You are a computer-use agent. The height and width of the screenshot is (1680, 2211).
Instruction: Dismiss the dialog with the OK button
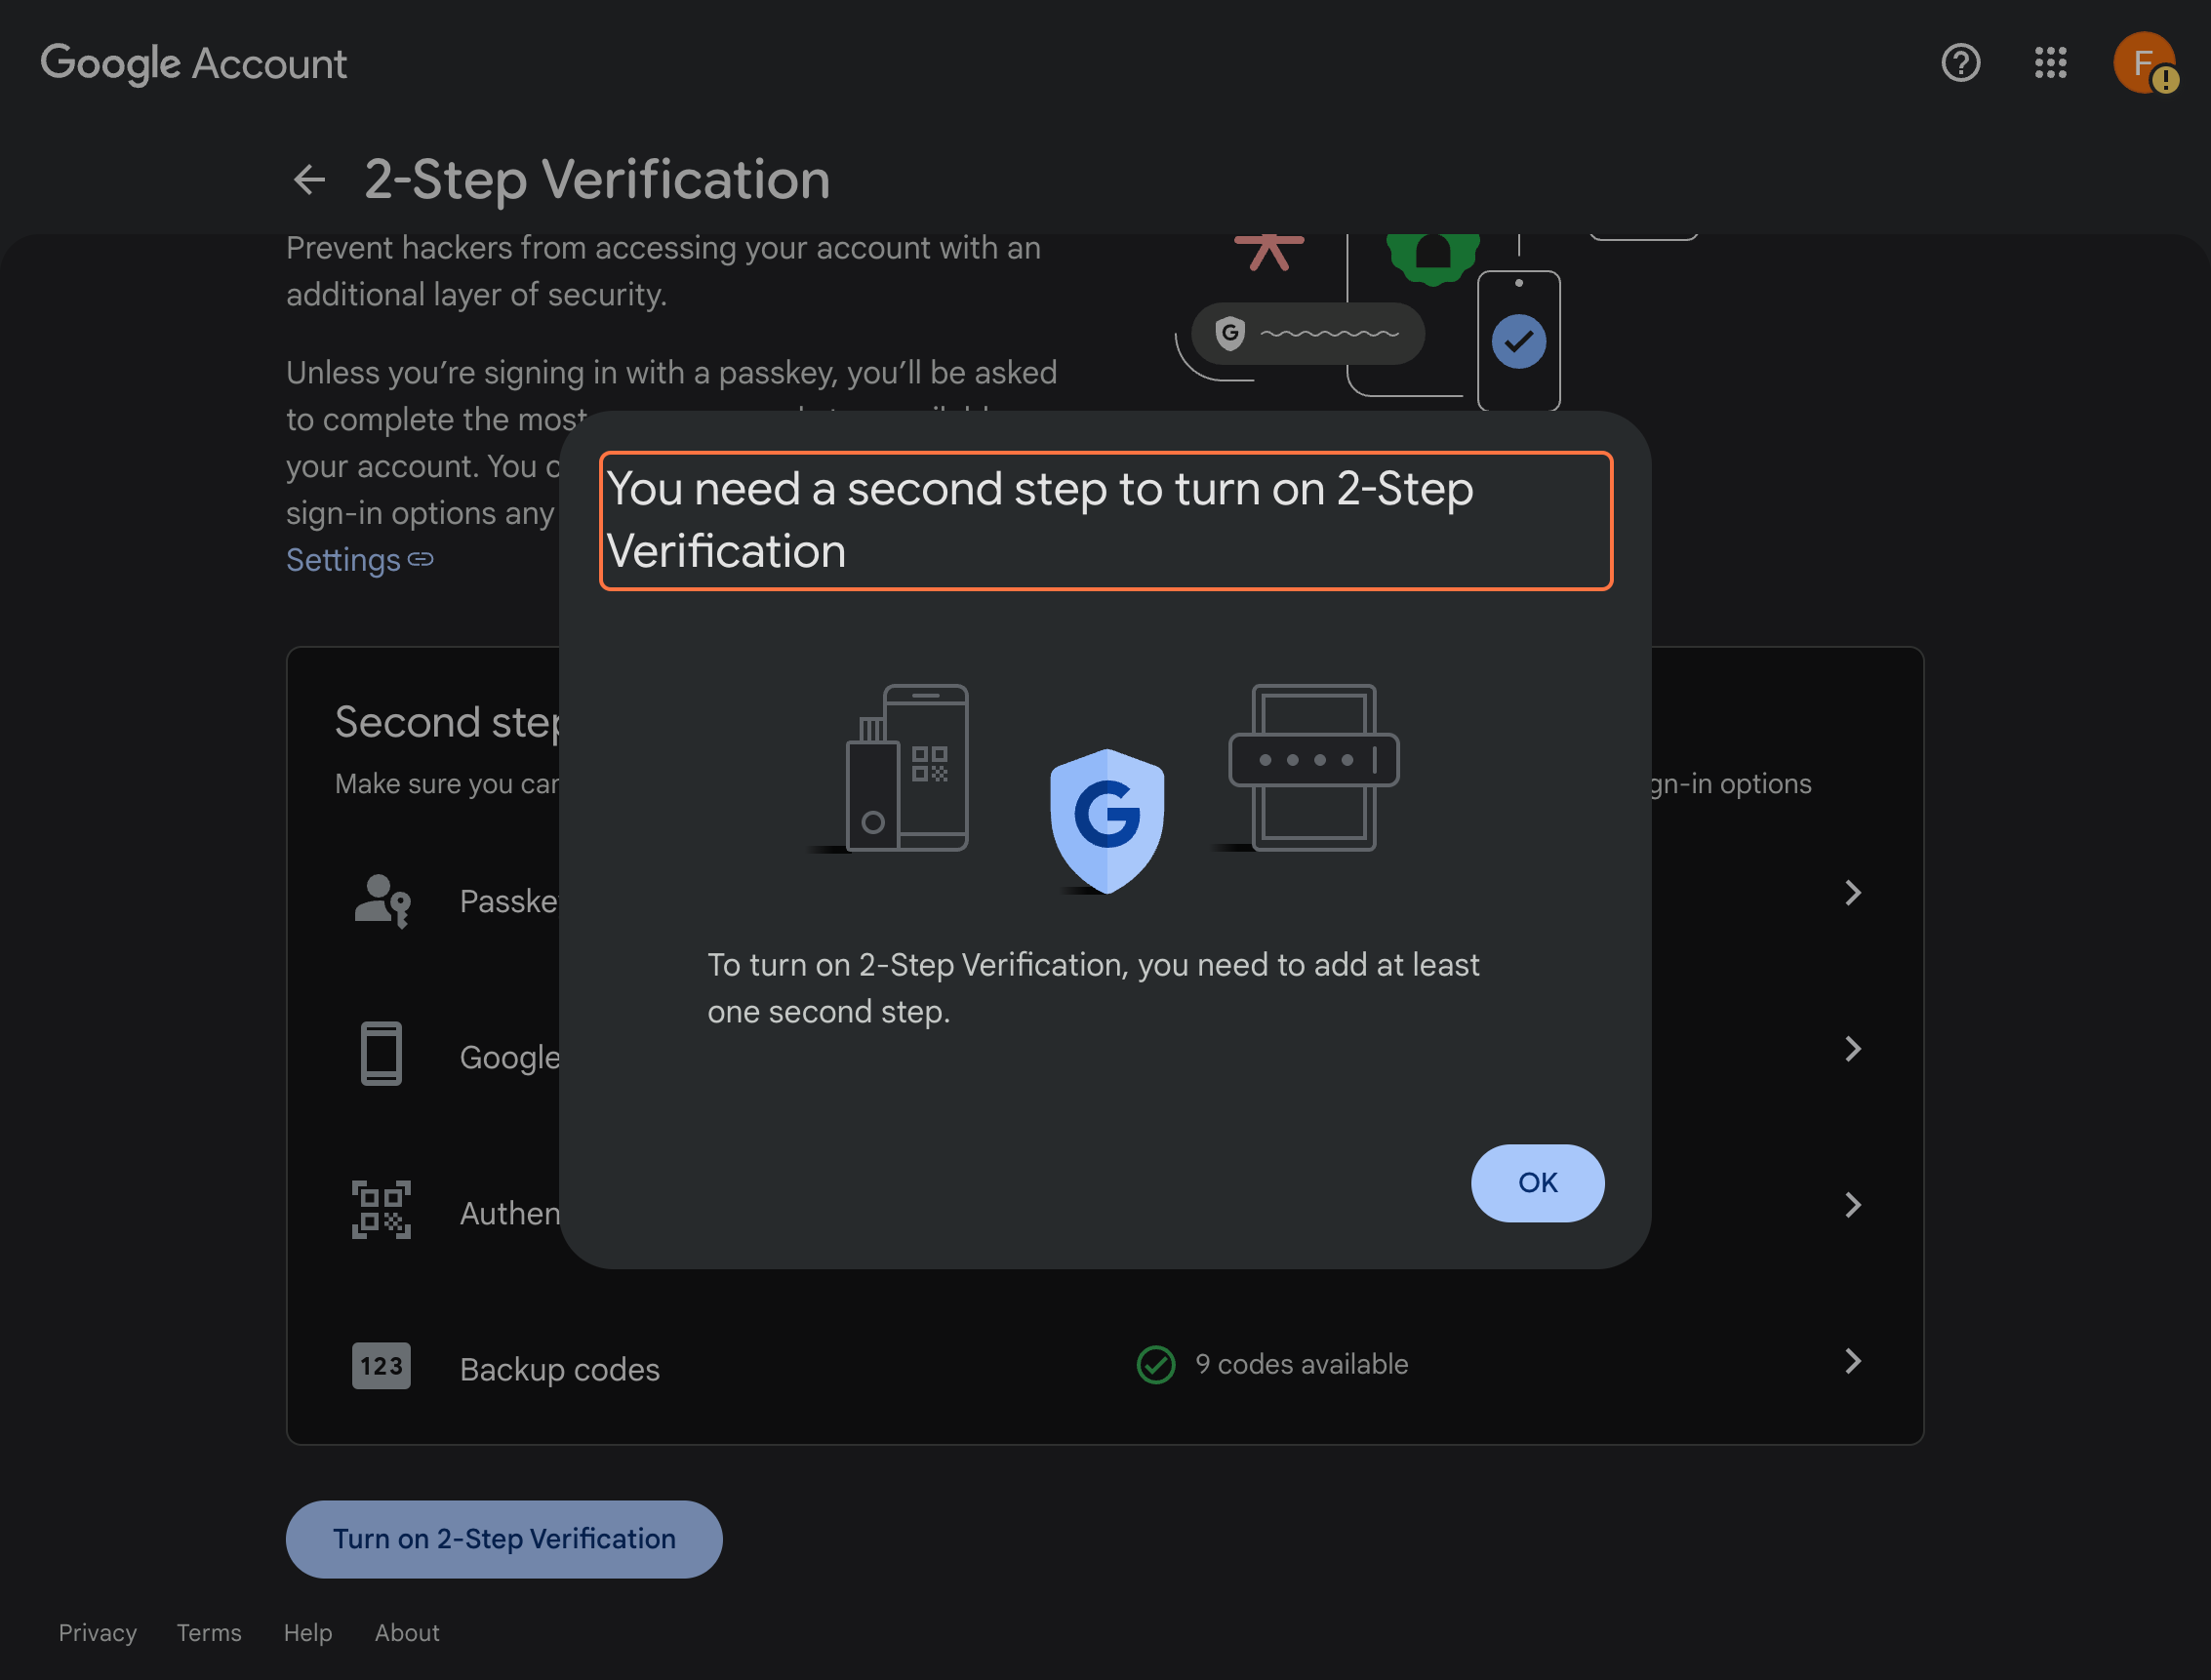[x=1537, y=1183]
